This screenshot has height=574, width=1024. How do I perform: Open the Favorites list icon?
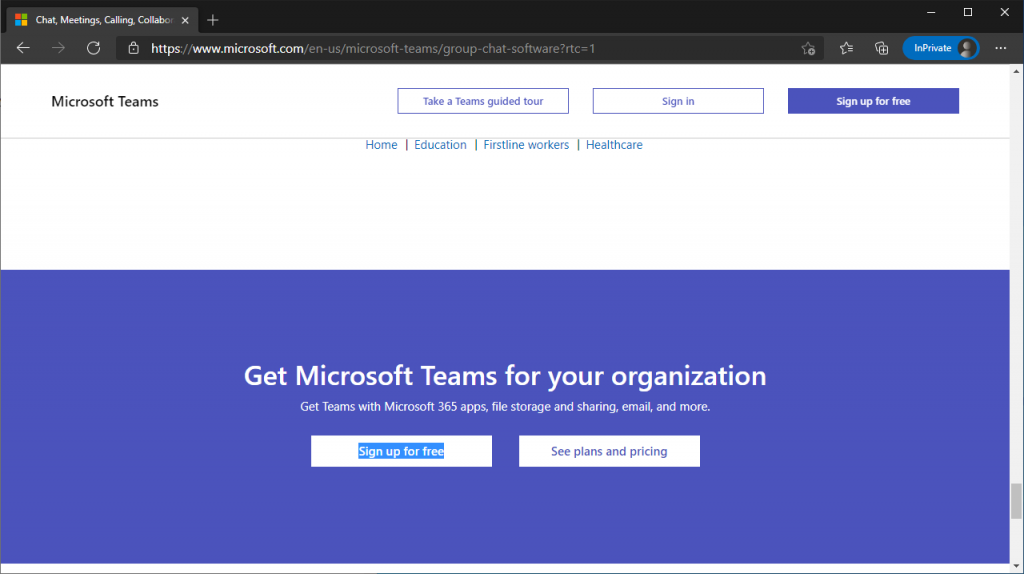point(846,48)
